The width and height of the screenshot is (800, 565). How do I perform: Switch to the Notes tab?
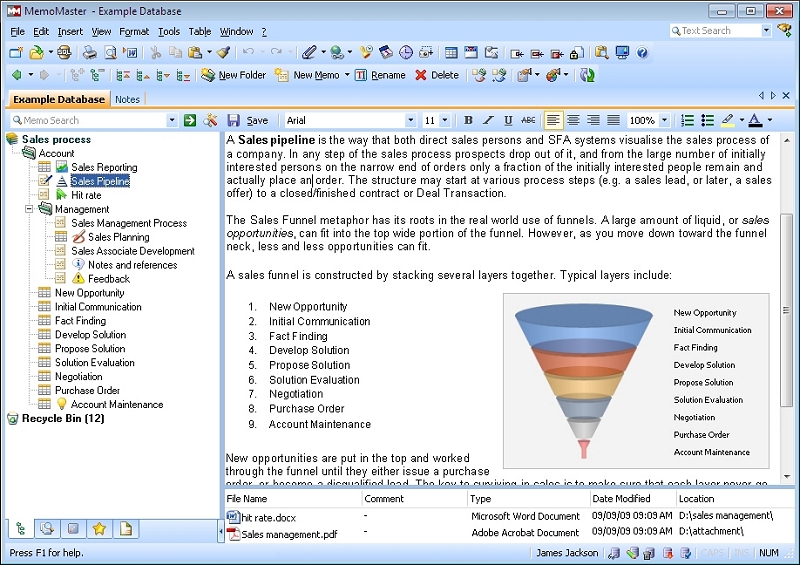(127, 99)
